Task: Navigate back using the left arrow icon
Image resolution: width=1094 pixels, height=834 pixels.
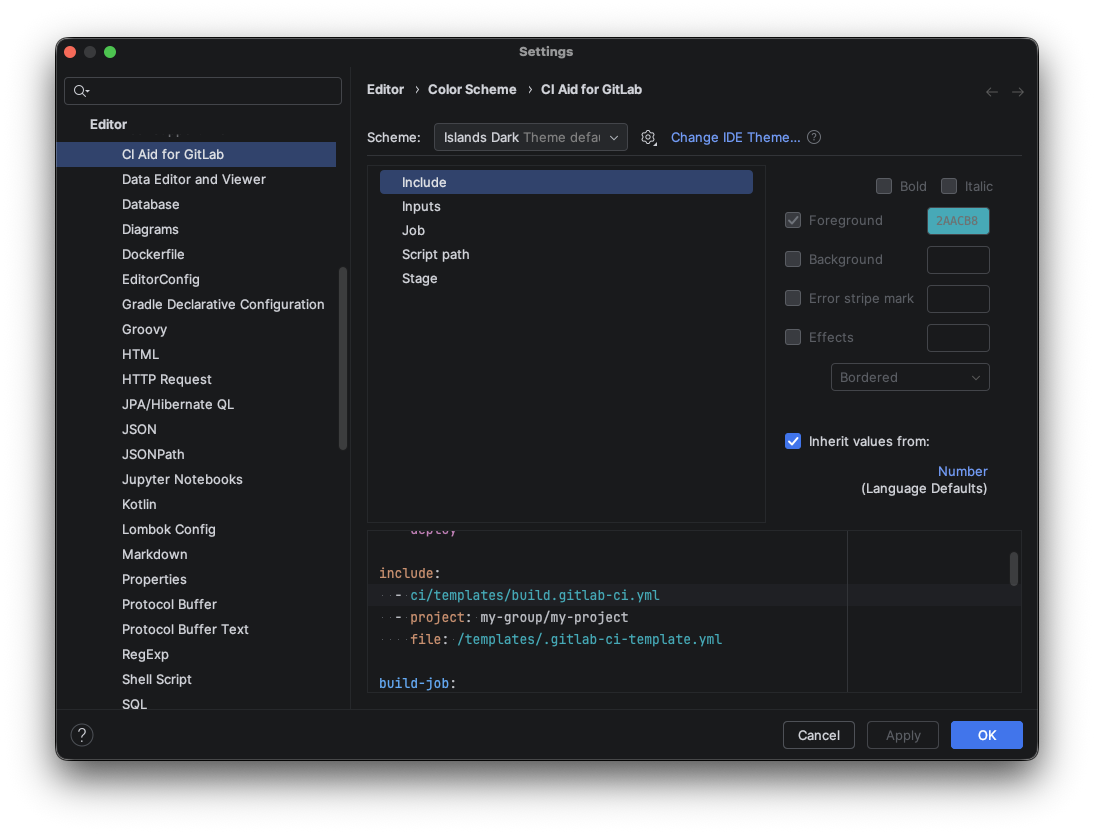Action: point(991,91)
